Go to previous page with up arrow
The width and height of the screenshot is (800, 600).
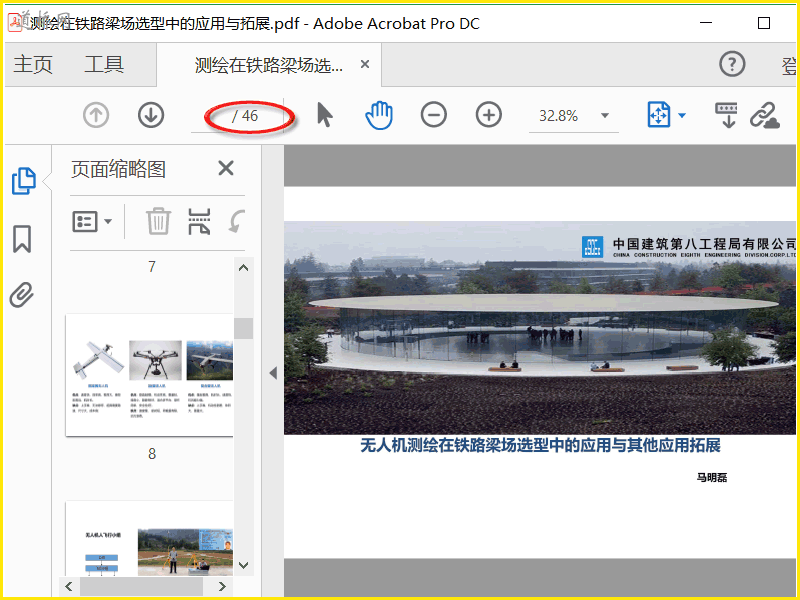pos(96,115)
